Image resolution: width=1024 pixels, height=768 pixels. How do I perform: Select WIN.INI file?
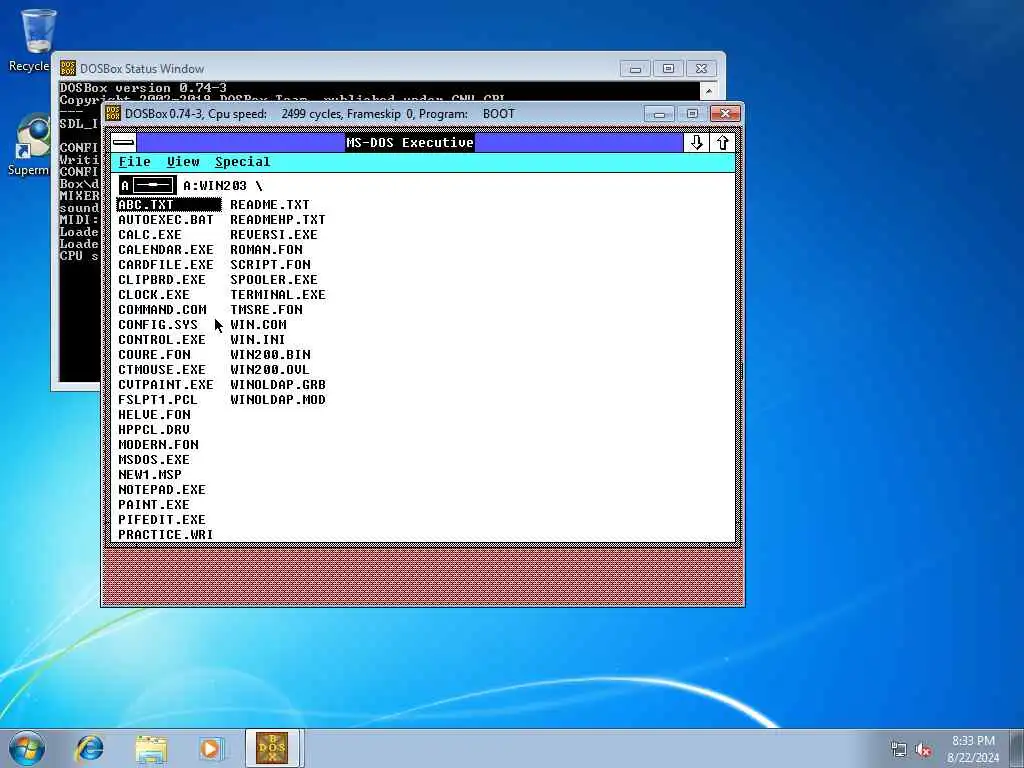[257, 340]
